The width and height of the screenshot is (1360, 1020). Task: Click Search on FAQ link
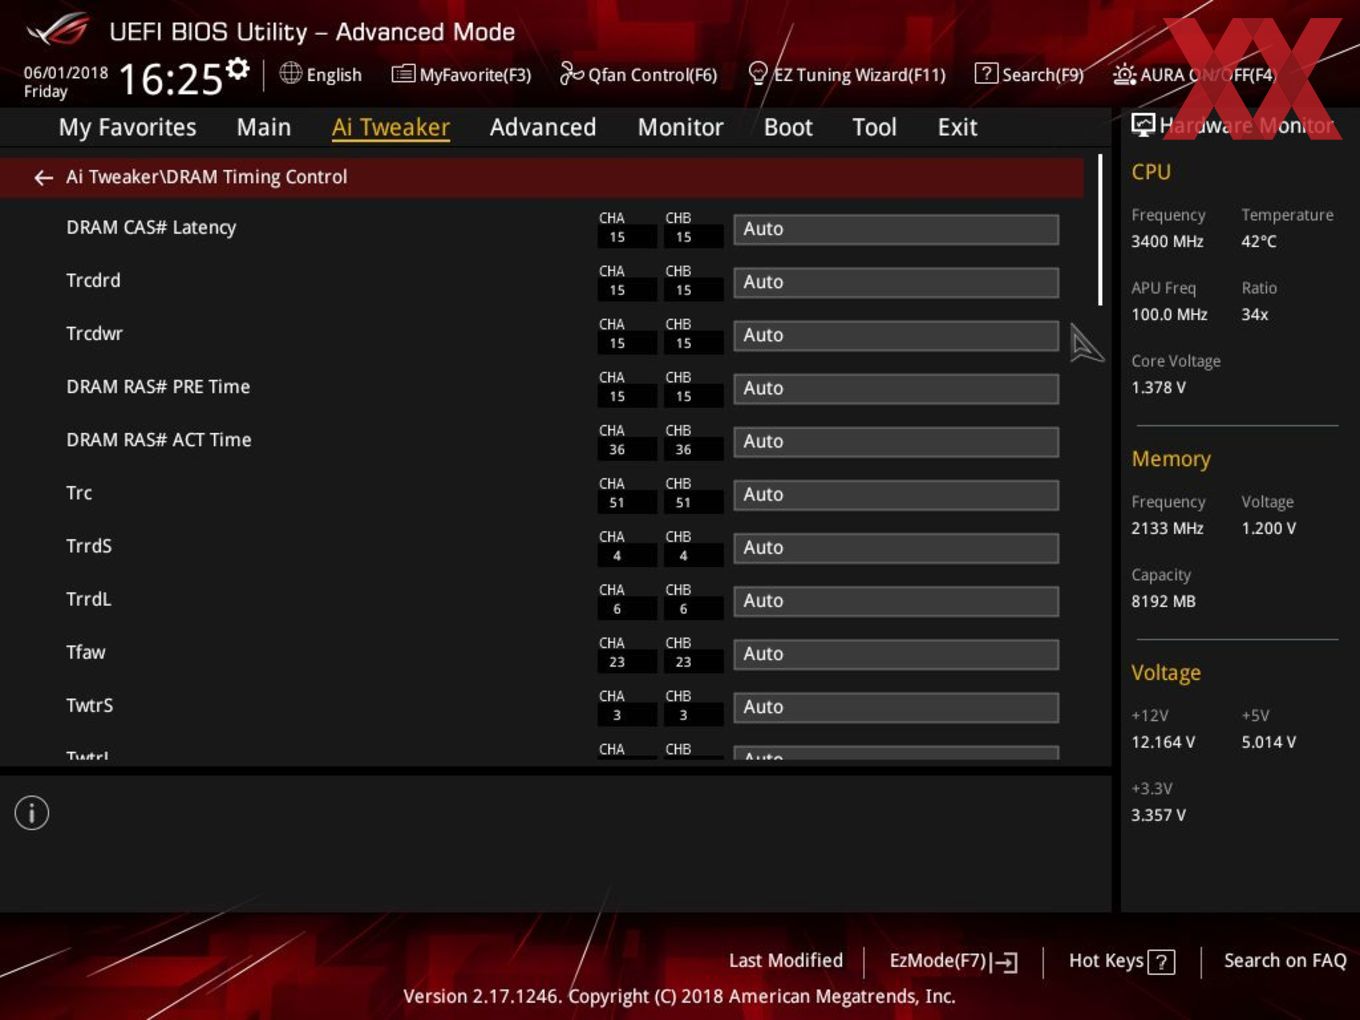(1285, 961)
